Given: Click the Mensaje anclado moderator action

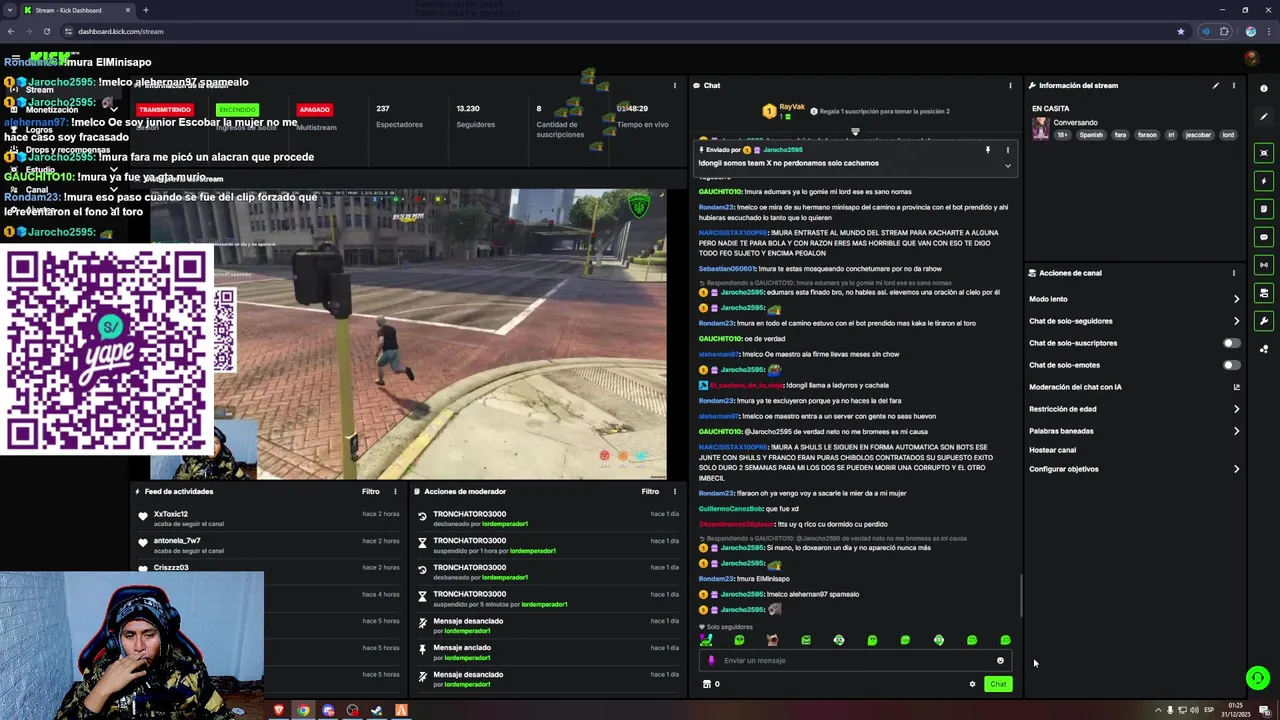Looking at the screenshot, I should coord(462,648).
